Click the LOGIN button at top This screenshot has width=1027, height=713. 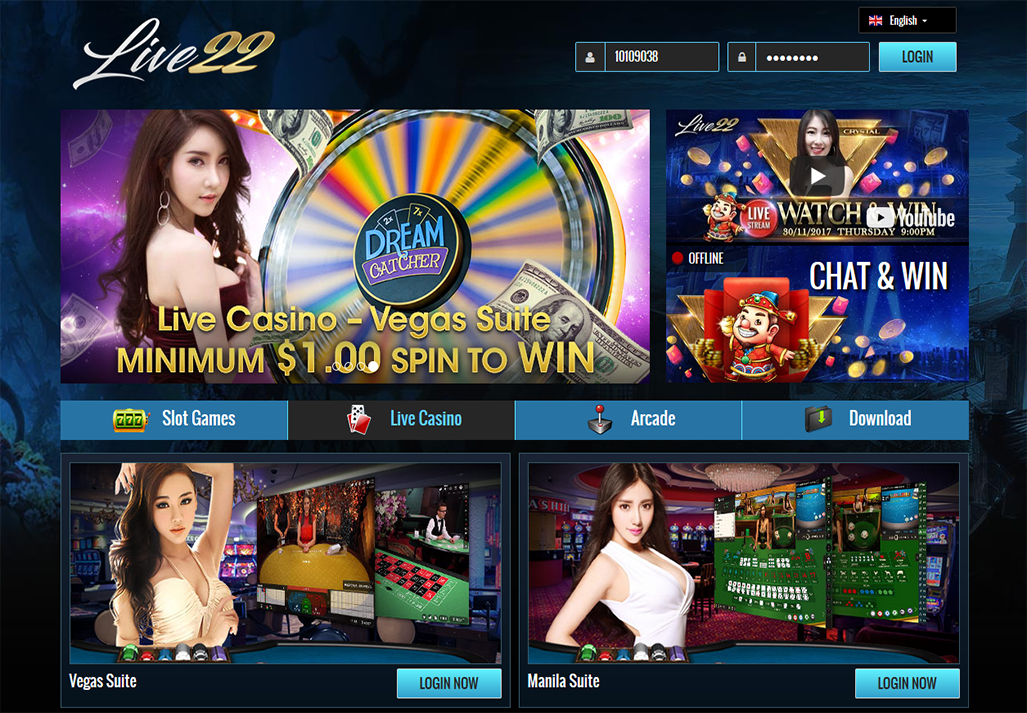[917, 57]
